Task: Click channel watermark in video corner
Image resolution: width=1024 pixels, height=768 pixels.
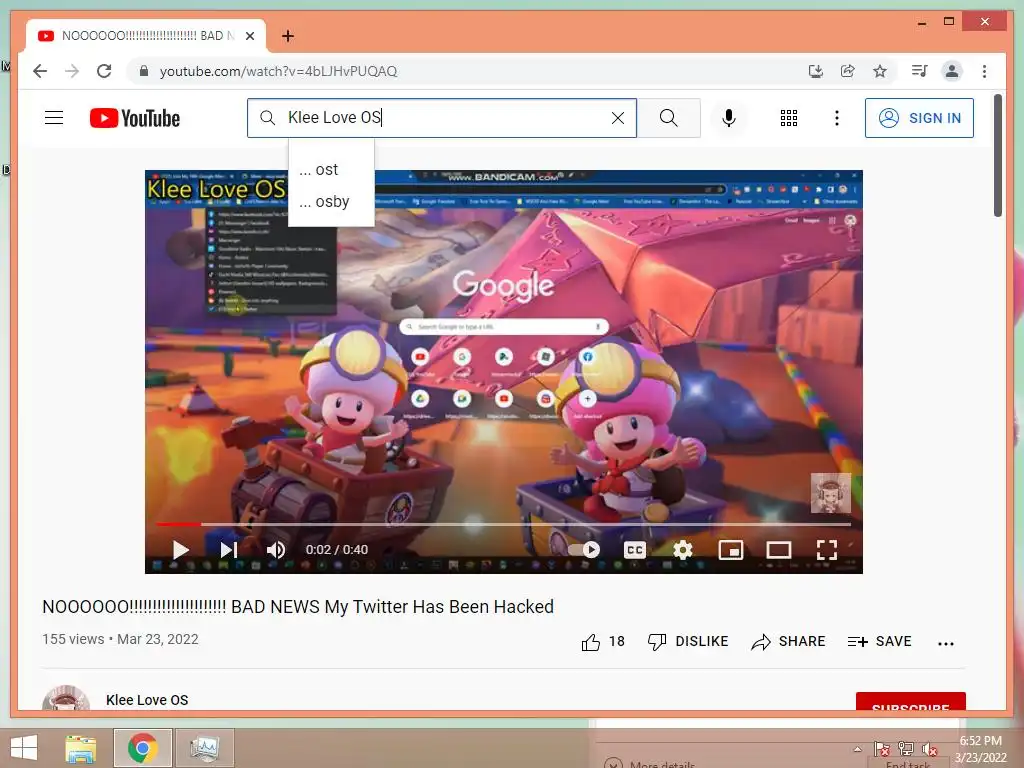Action: (x=831, y=493)
